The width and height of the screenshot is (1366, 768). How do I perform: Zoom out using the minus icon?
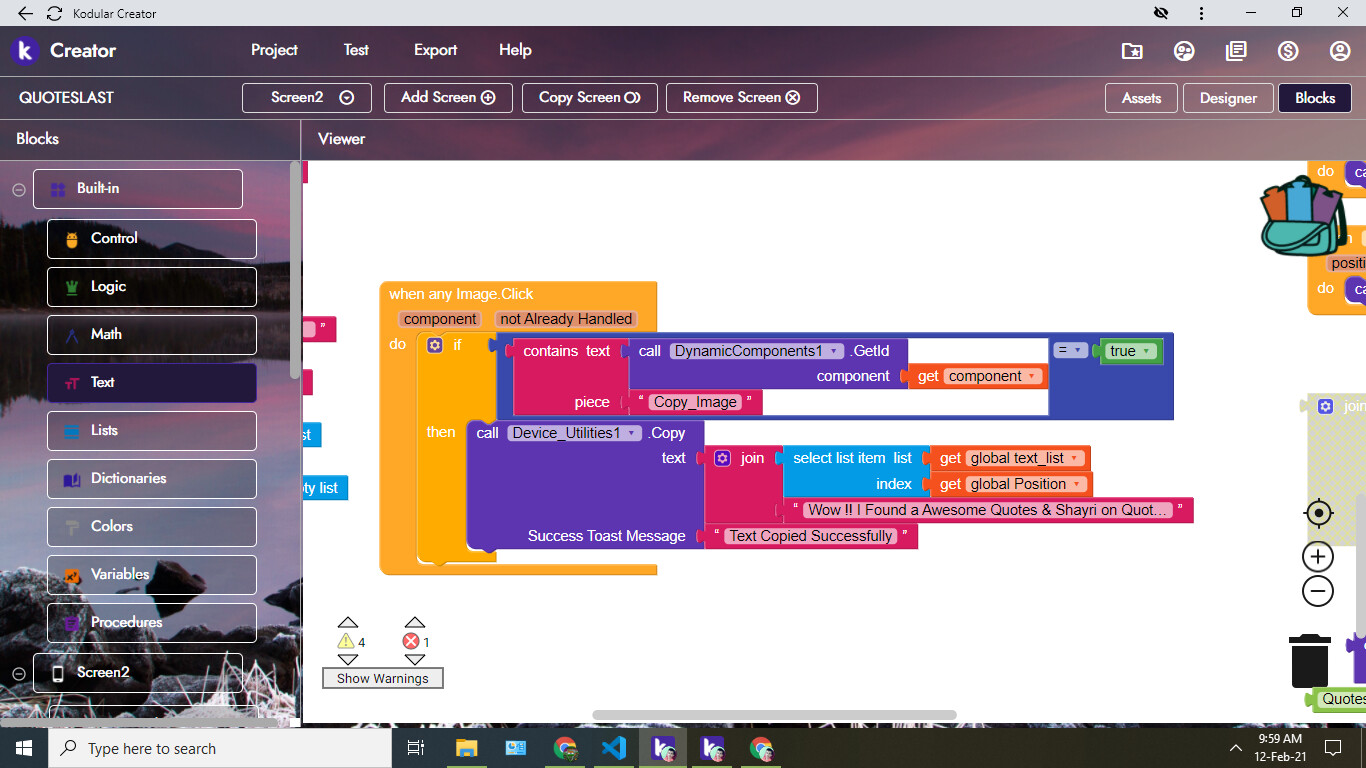coord(1318,592)
